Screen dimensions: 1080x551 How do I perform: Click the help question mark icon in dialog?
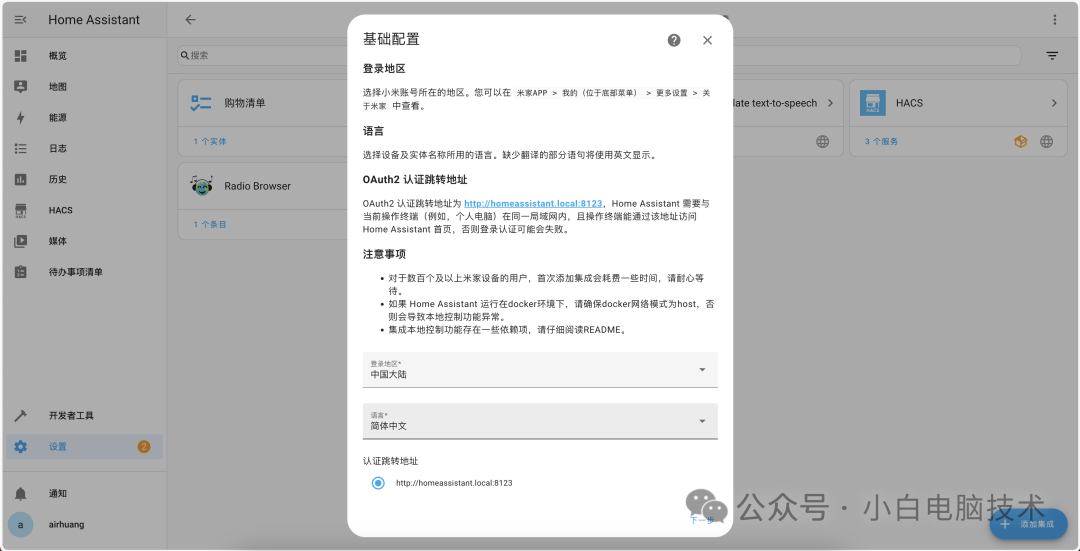pos(674,40)
